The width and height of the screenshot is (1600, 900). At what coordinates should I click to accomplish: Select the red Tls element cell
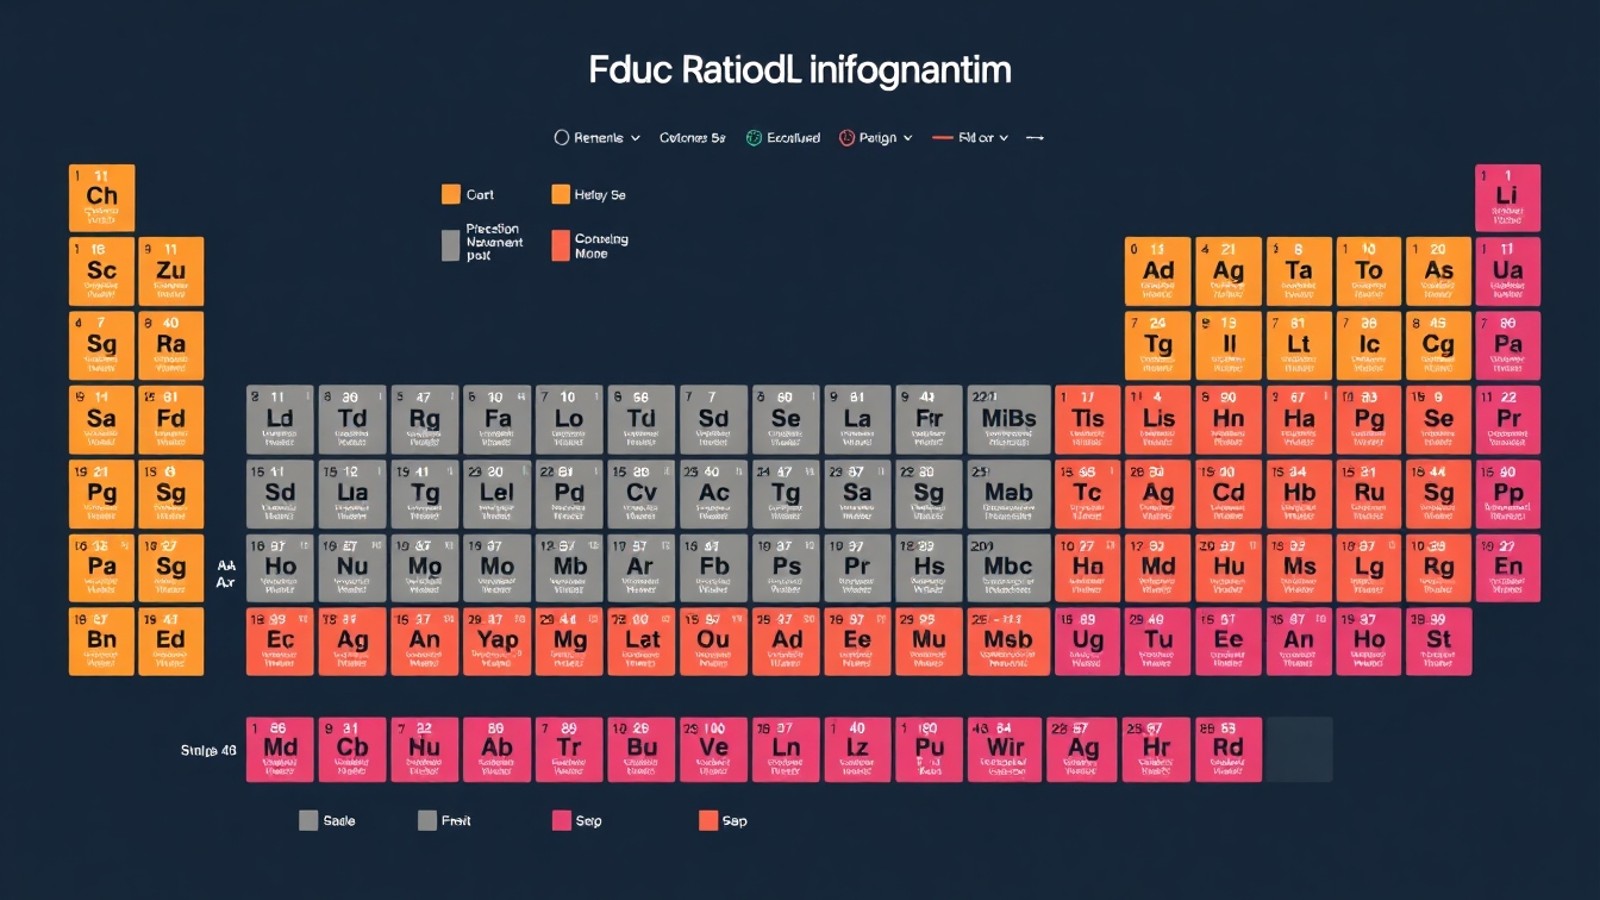[1088, 419]
